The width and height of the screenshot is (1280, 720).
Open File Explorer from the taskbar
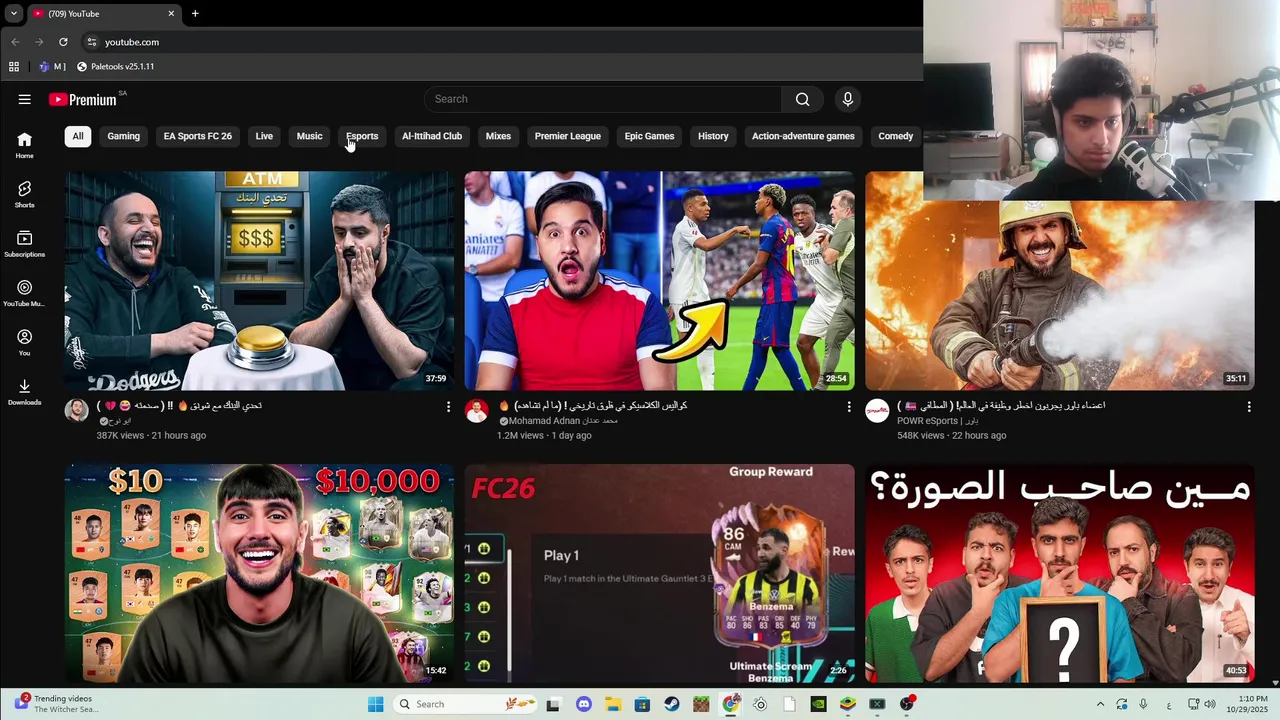(613, 704)
